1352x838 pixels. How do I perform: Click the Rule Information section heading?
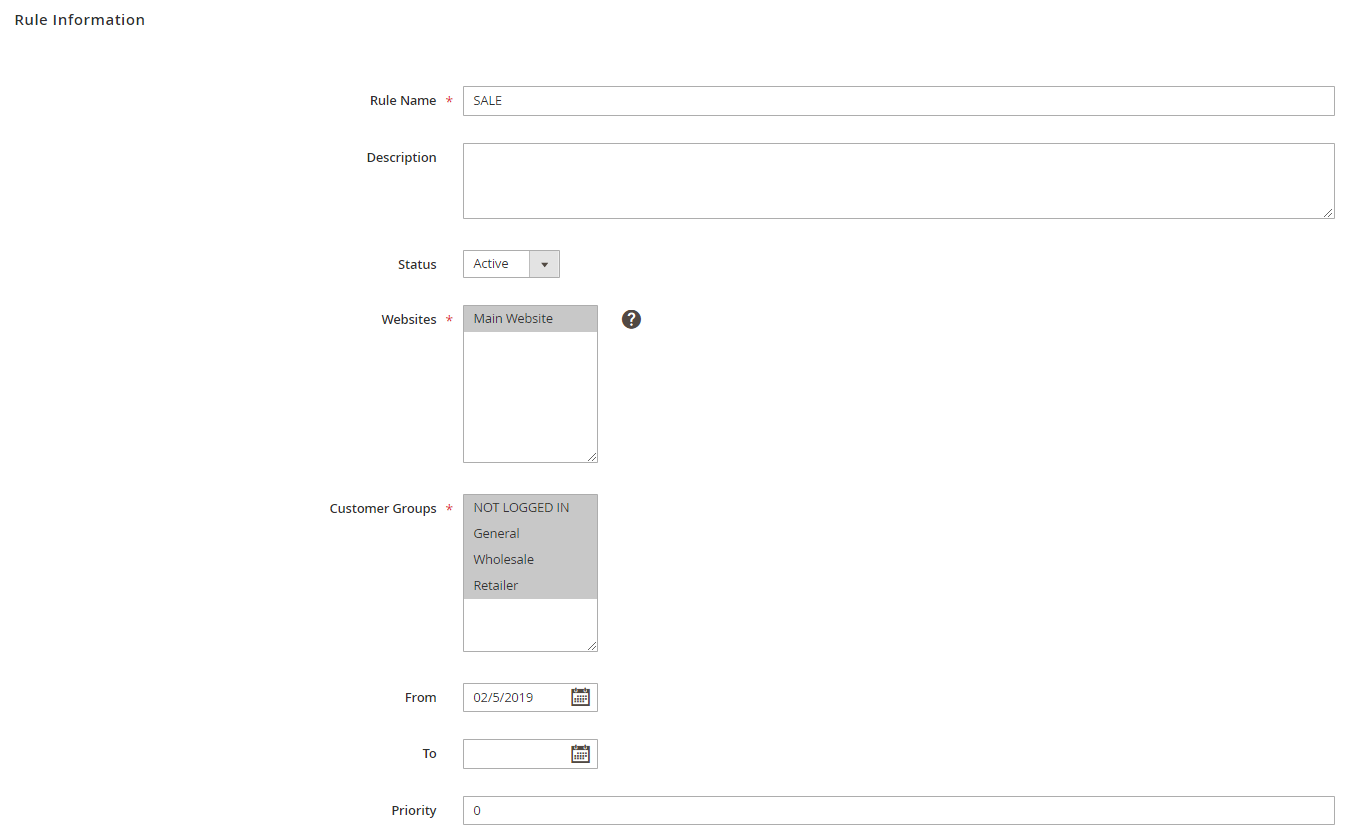(80, 20)
